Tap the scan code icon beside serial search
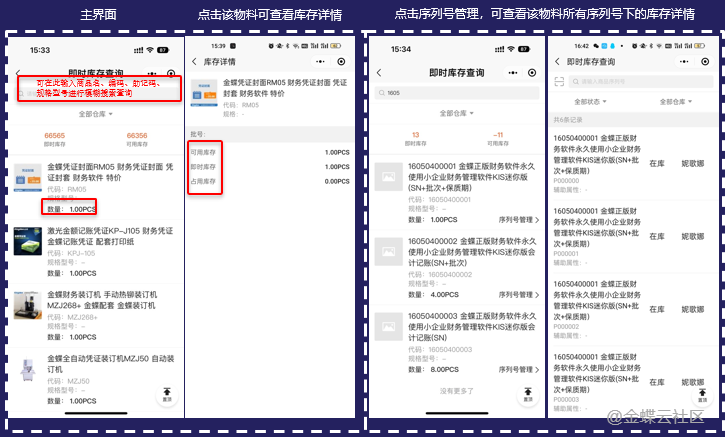Screen dimensions: 725x437 pos(559,82)
